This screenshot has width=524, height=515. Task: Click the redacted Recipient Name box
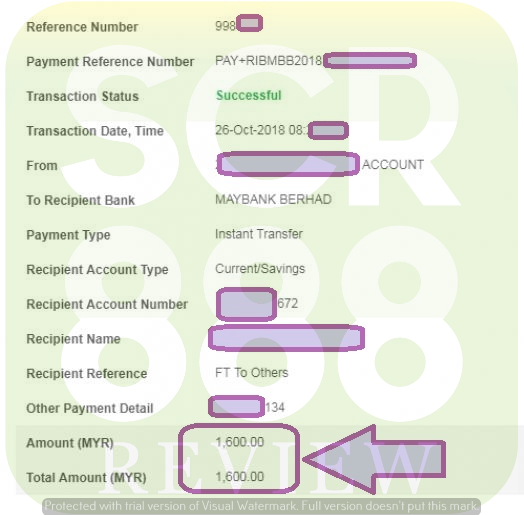pos(286,338)
